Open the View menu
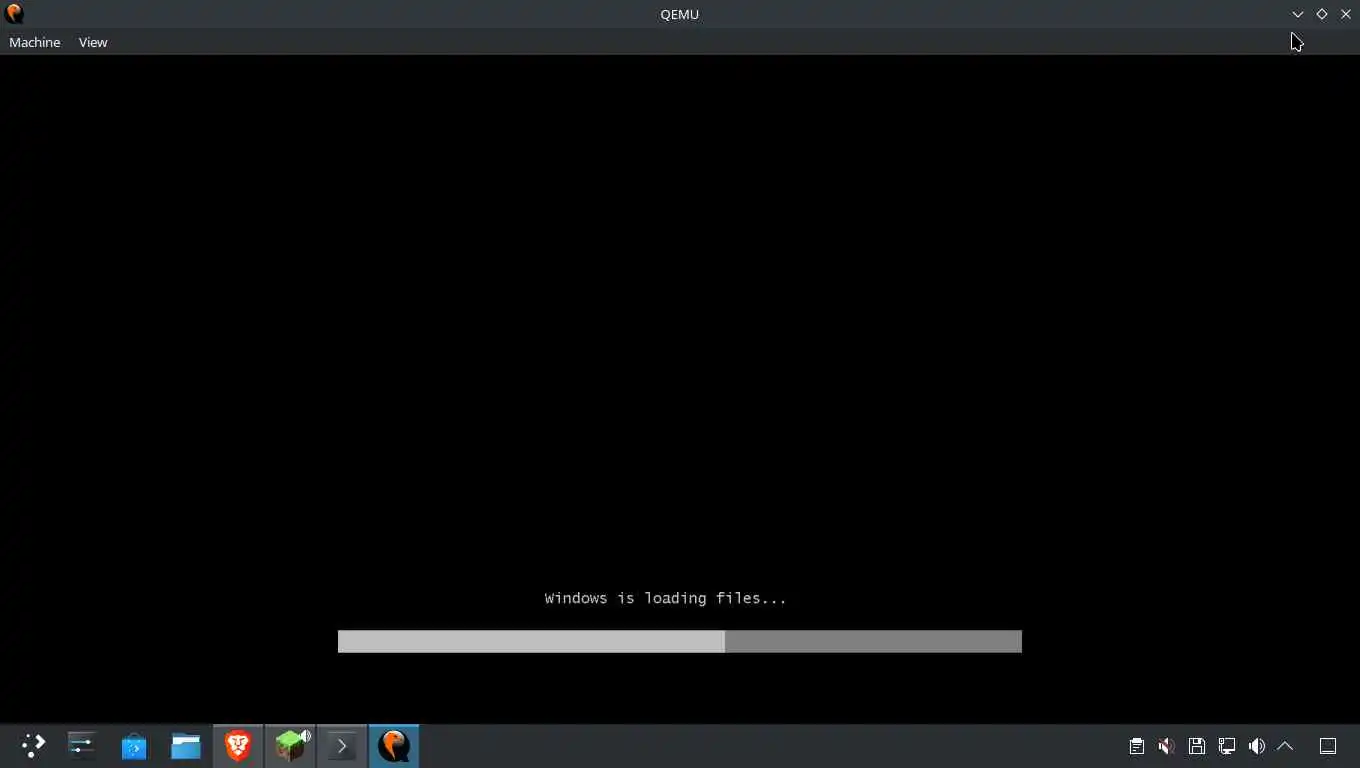 click(93, 42)
